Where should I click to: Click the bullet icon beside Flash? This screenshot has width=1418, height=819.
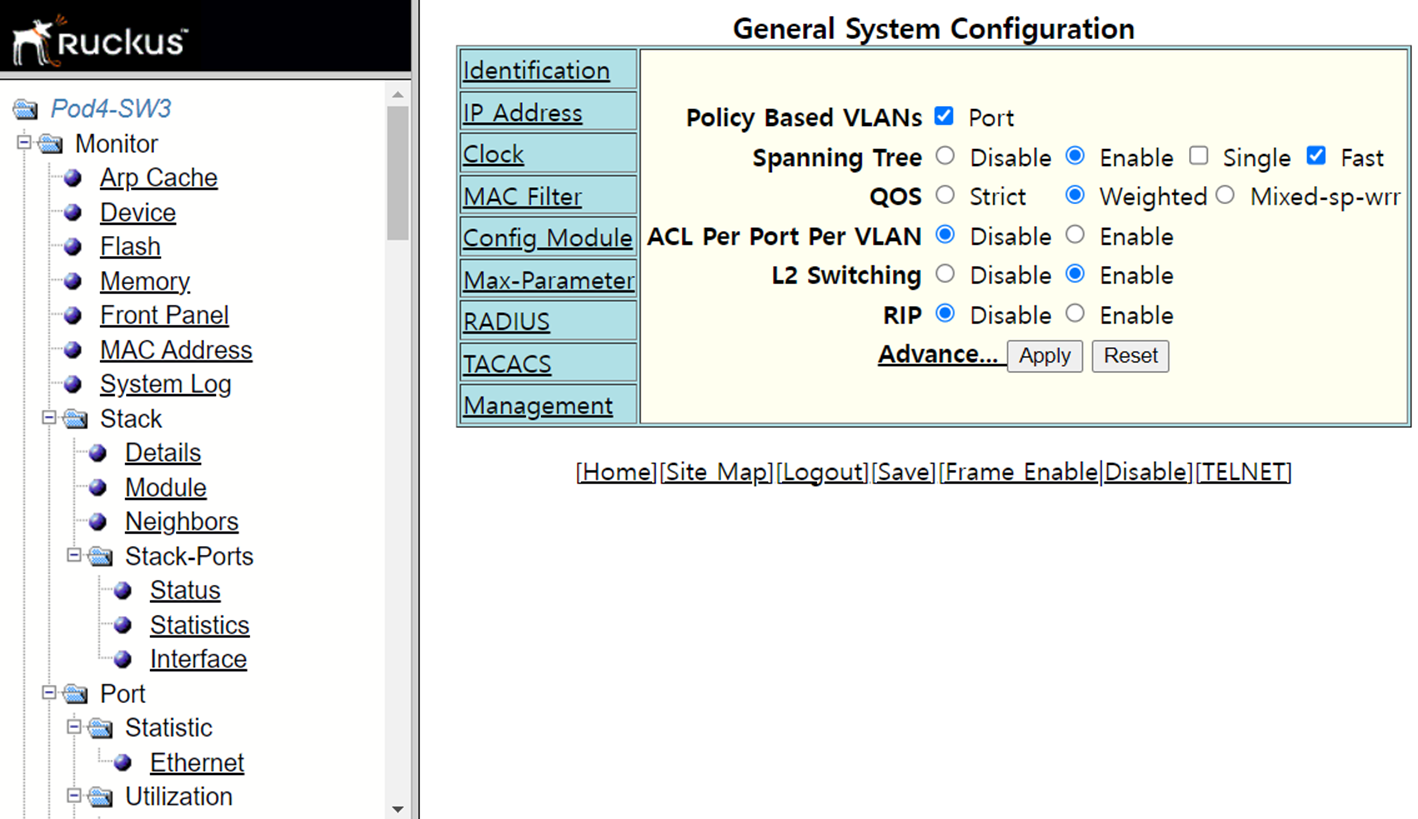click(x=73, y=247)
